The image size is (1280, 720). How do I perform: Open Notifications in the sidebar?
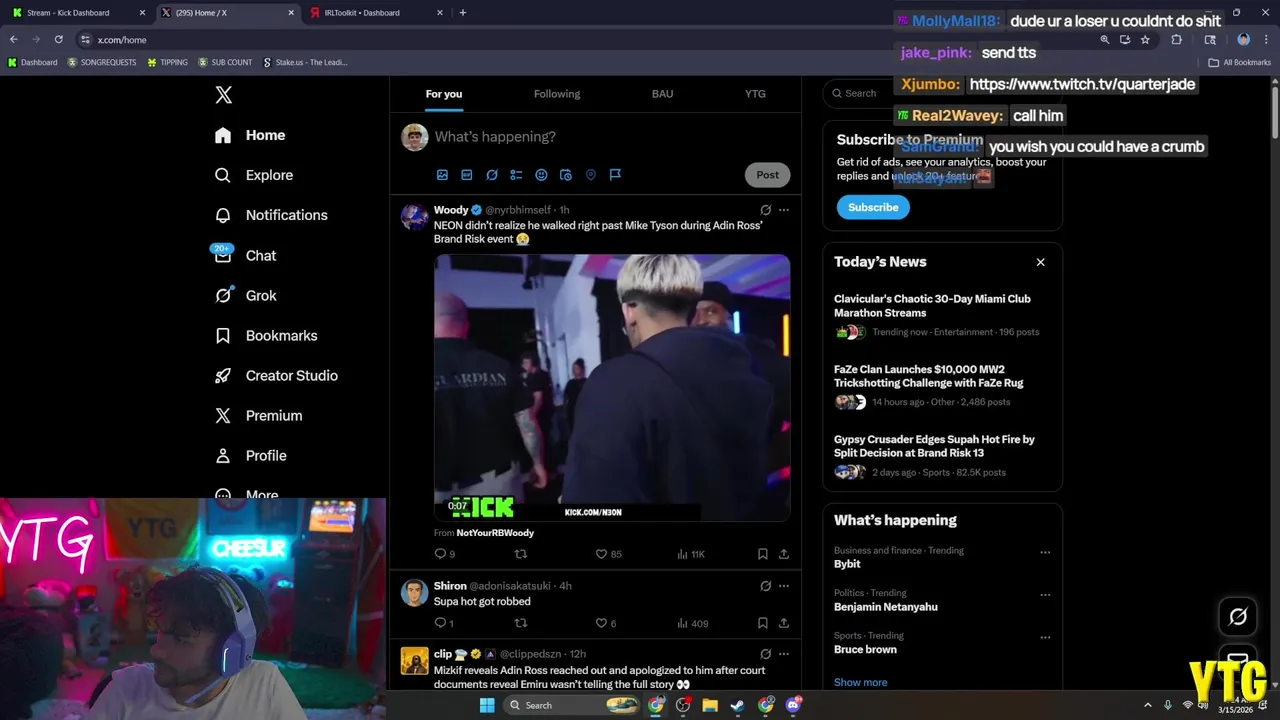tap(272, 215)
